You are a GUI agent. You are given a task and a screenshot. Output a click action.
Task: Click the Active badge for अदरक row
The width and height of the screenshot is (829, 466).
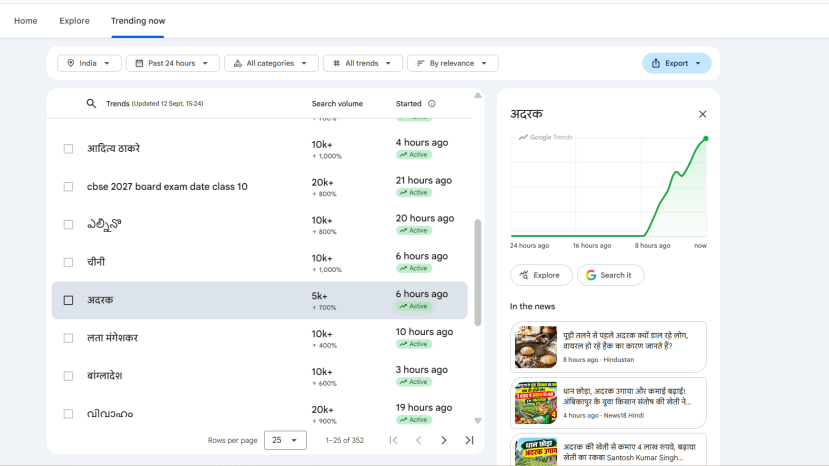(414, 306)
